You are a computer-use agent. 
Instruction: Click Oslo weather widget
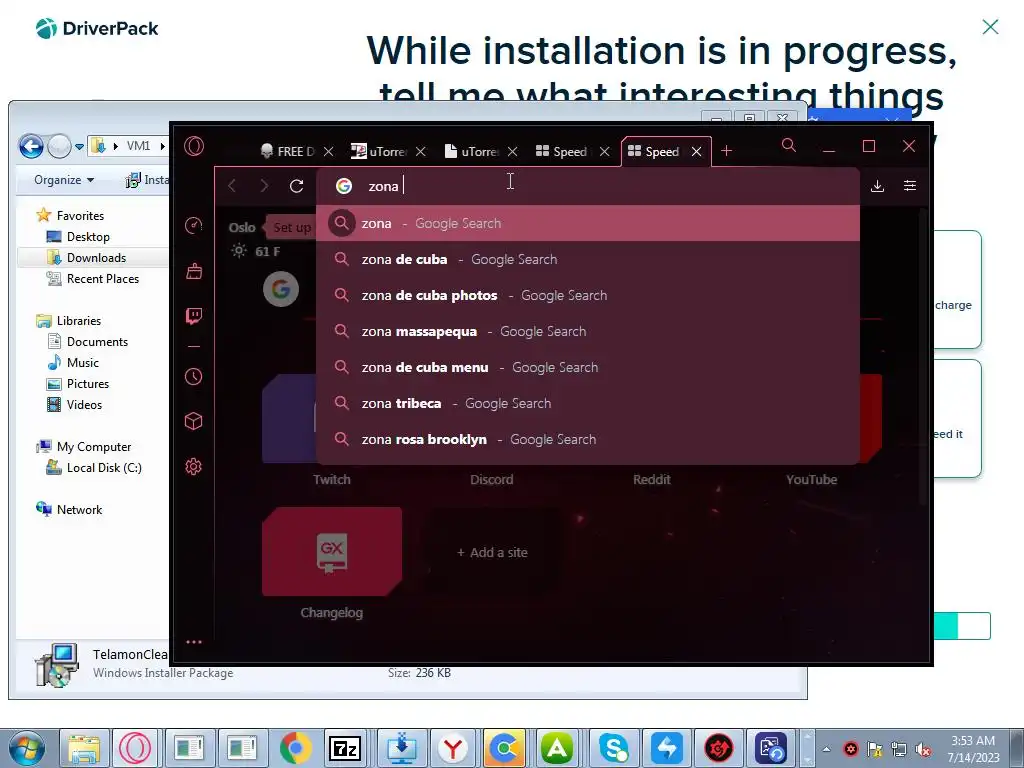click(x=254, y=239)
